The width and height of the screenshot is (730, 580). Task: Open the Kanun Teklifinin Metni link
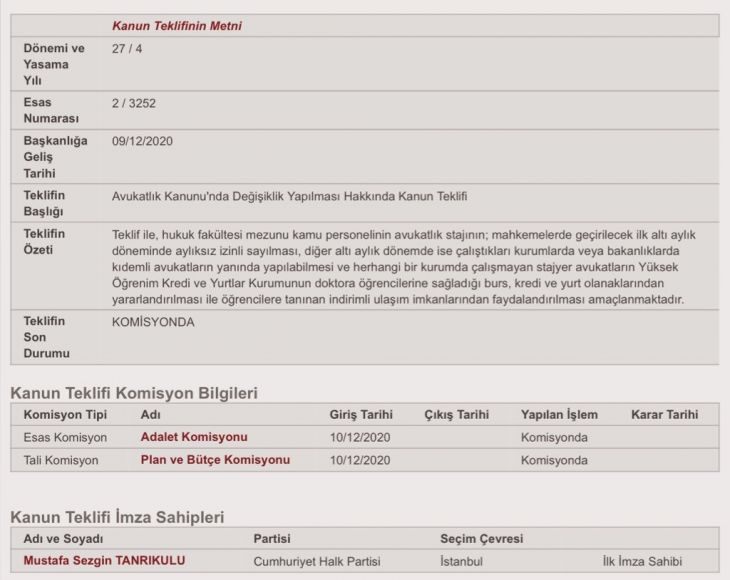[177, 26]
